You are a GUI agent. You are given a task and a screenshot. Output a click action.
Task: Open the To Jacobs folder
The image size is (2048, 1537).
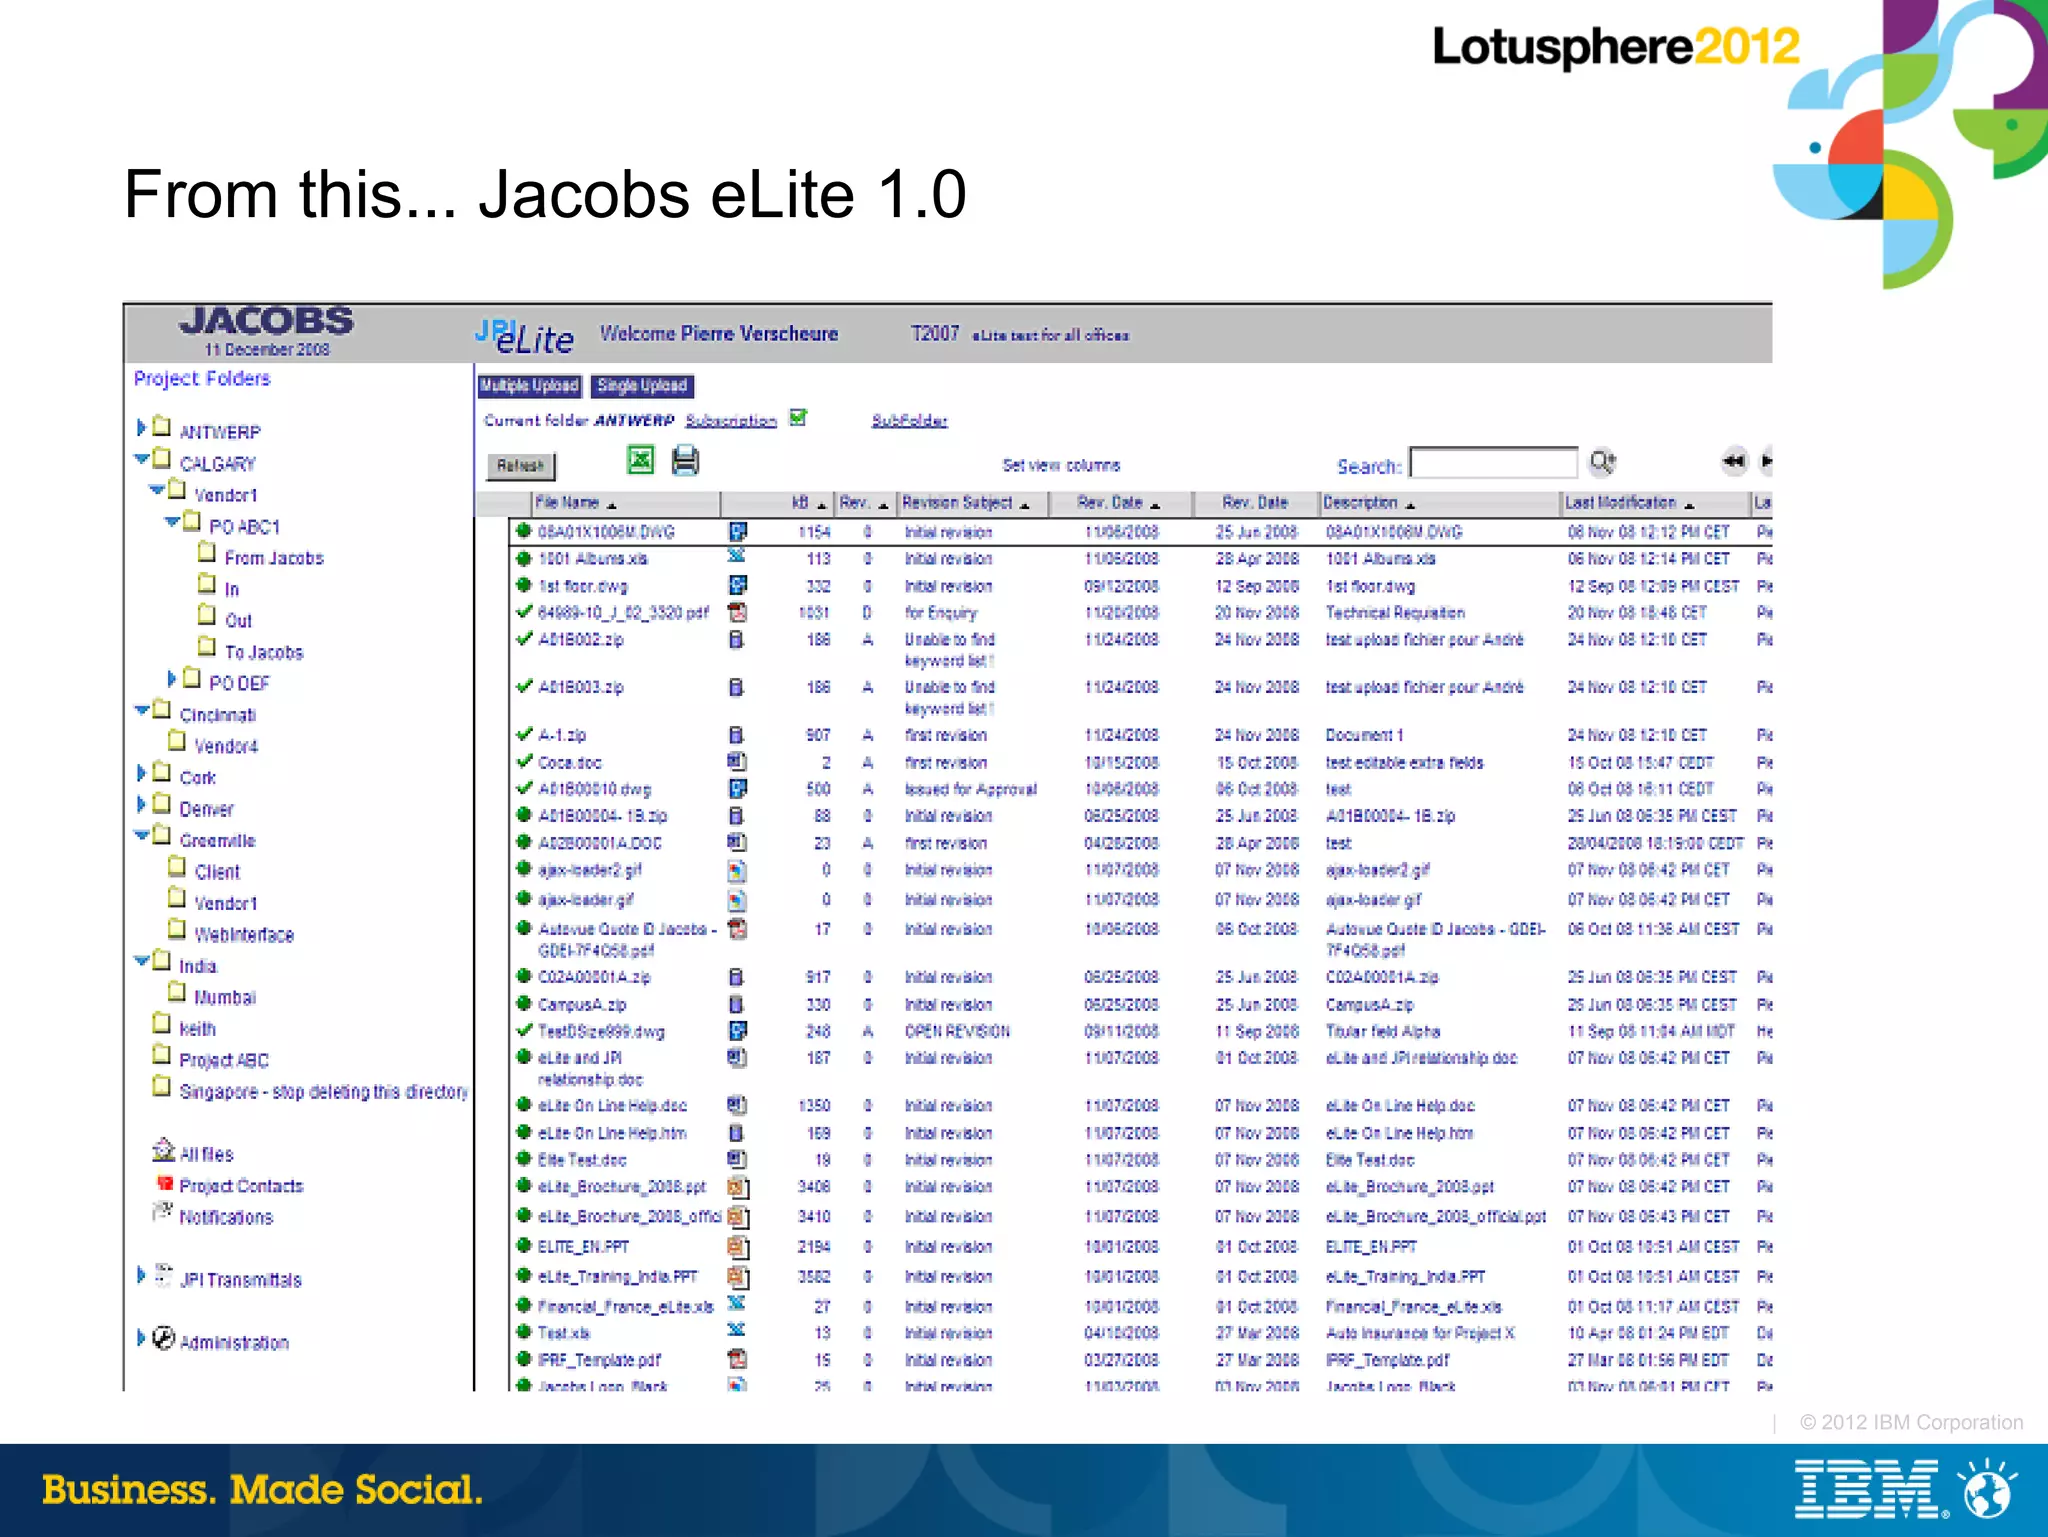pos(264,652)
